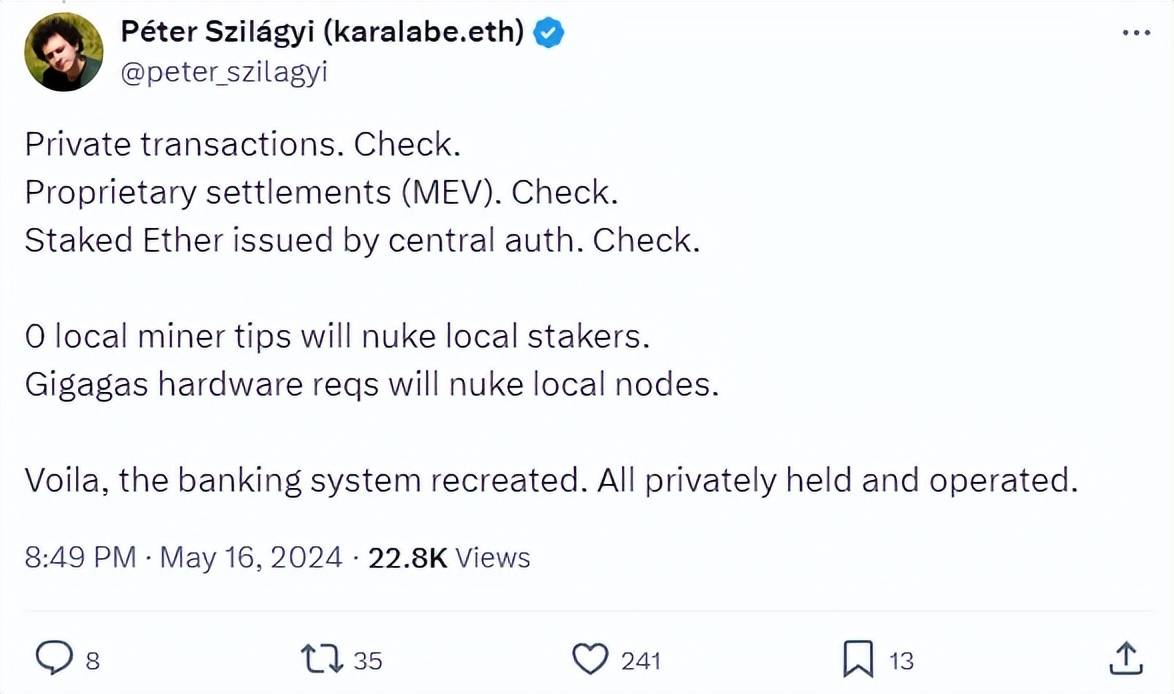Click the reply count of 8
Image resolution: width=1174 pixels, height=694 pixels.
click(92, 661)
